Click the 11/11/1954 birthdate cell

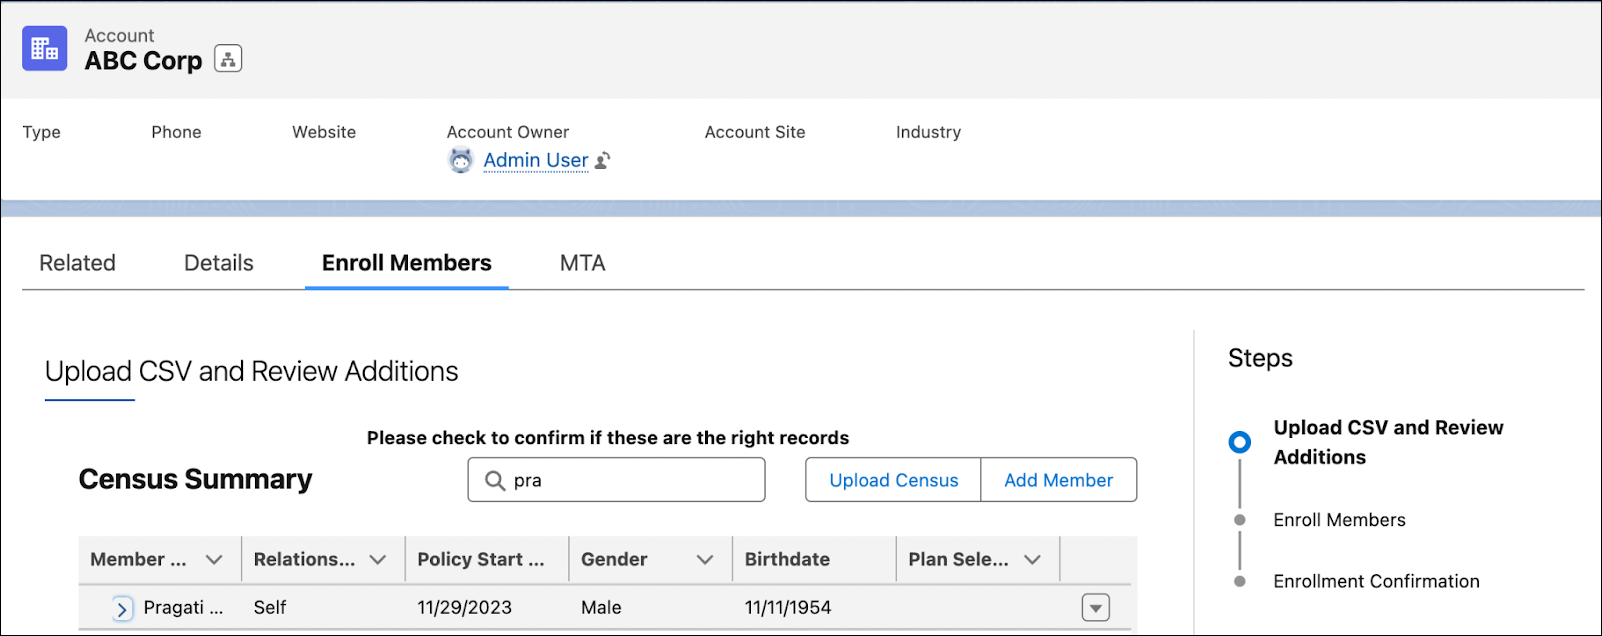[x=788, y=608]
